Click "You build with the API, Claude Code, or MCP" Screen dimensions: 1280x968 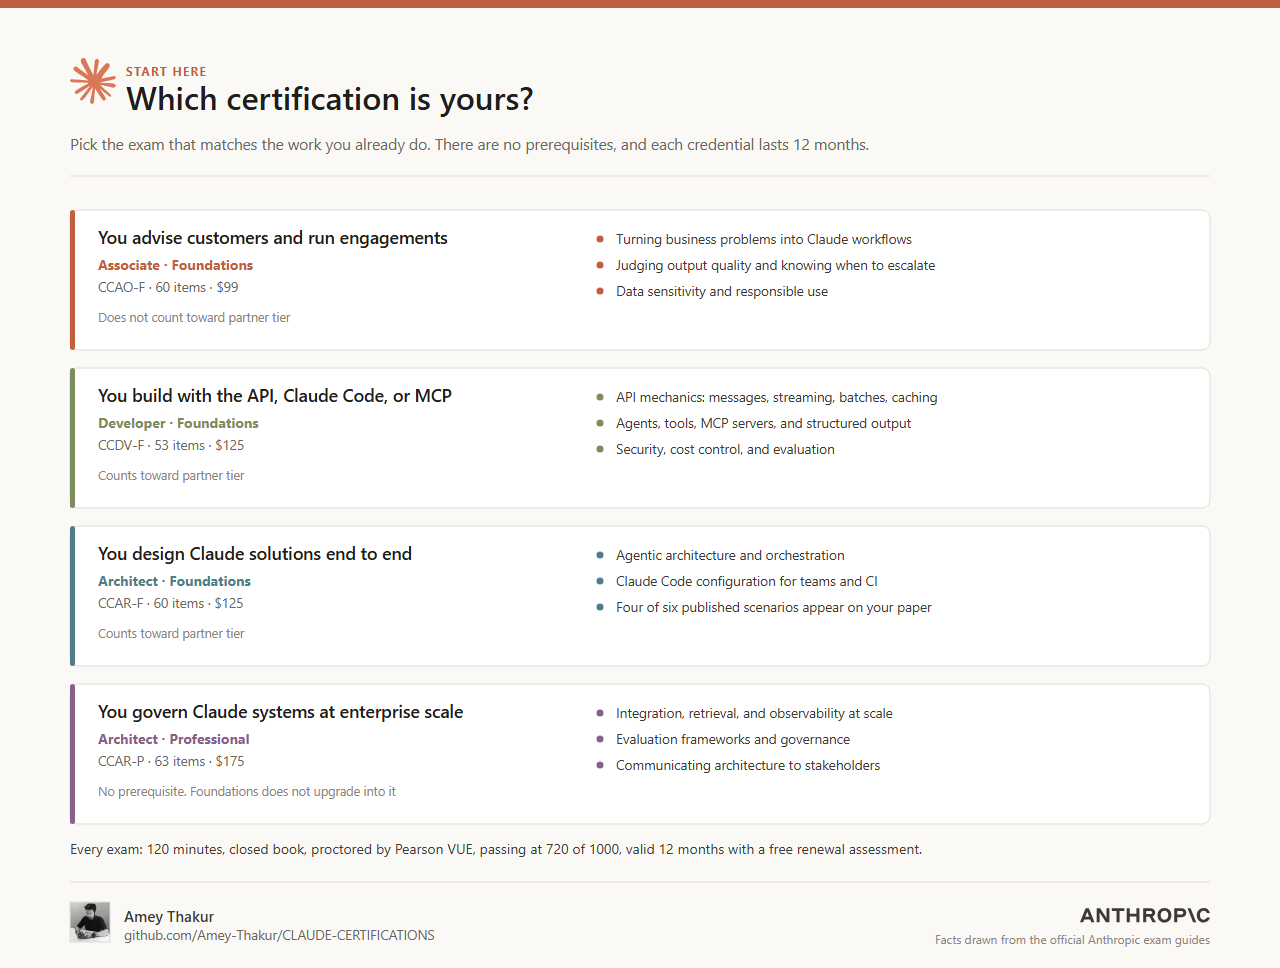point(275,396)
